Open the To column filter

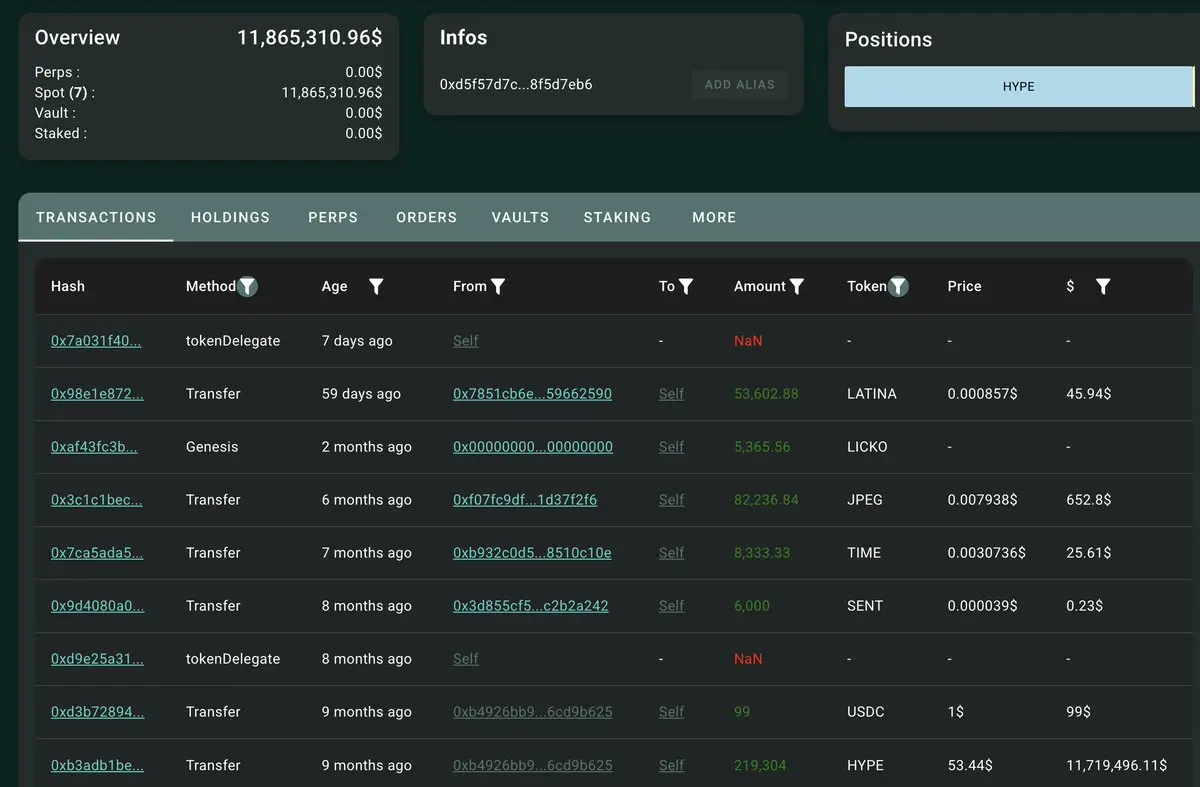(x=686, y=287)
